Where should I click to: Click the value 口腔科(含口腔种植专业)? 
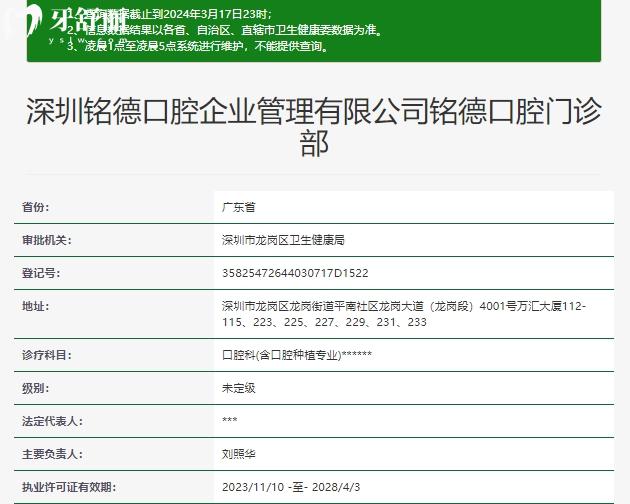click(281, 355)
